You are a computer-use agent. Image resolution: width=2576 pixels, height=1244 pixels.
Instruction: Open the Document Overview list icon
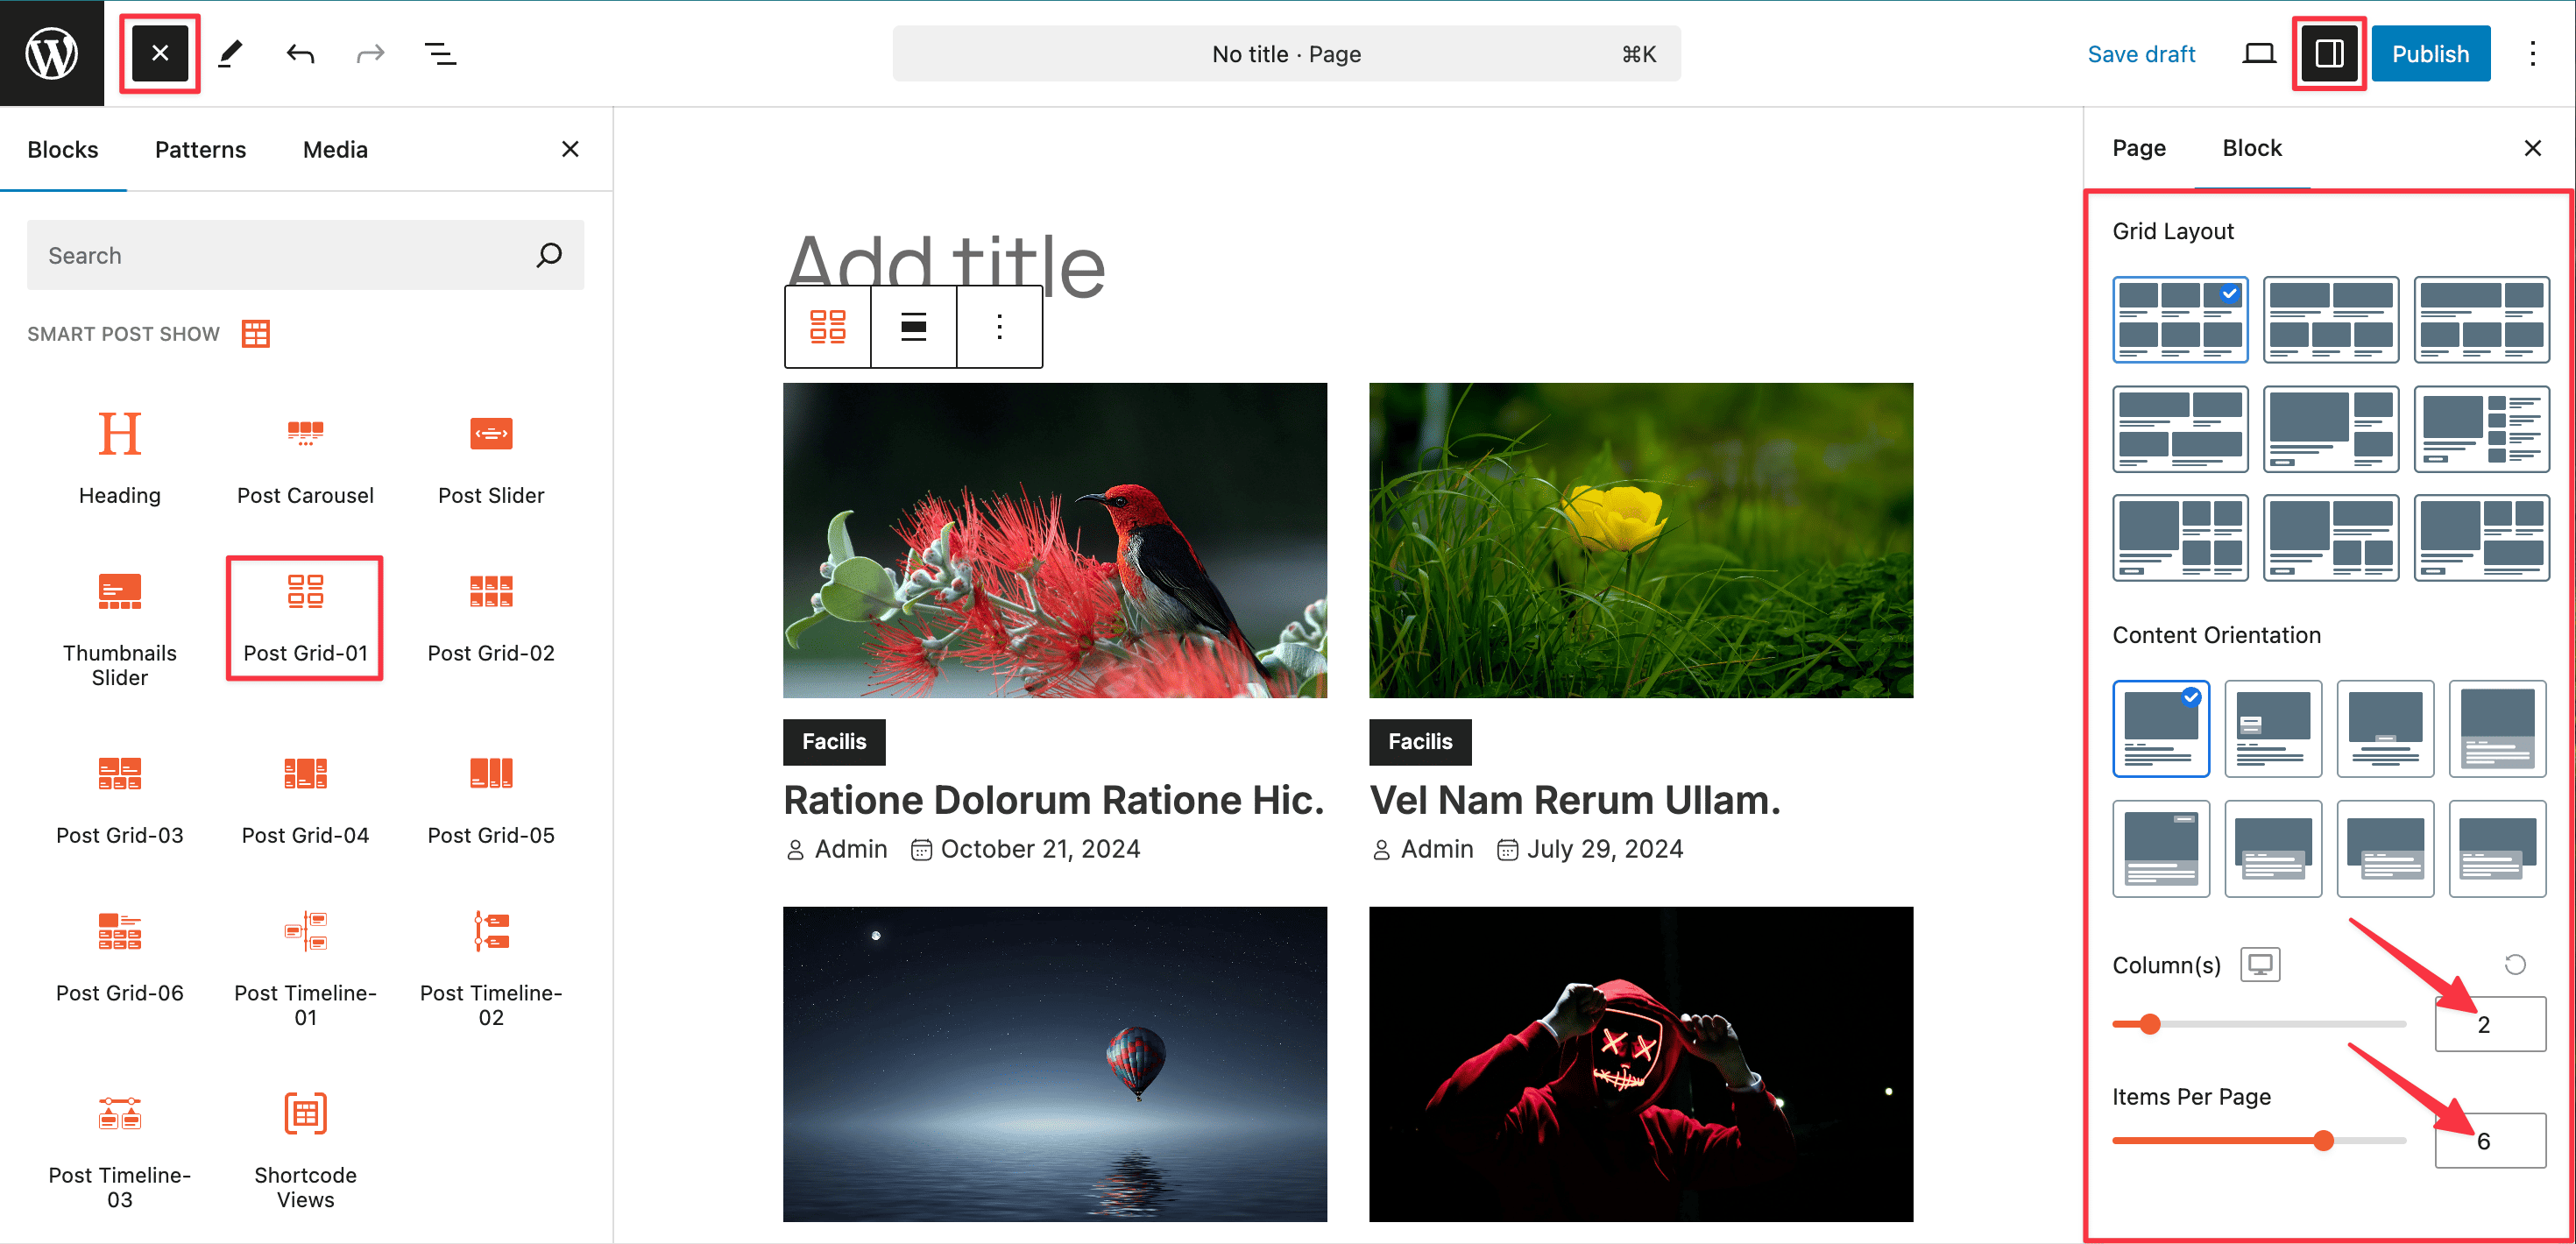click(x=440, y=54)
